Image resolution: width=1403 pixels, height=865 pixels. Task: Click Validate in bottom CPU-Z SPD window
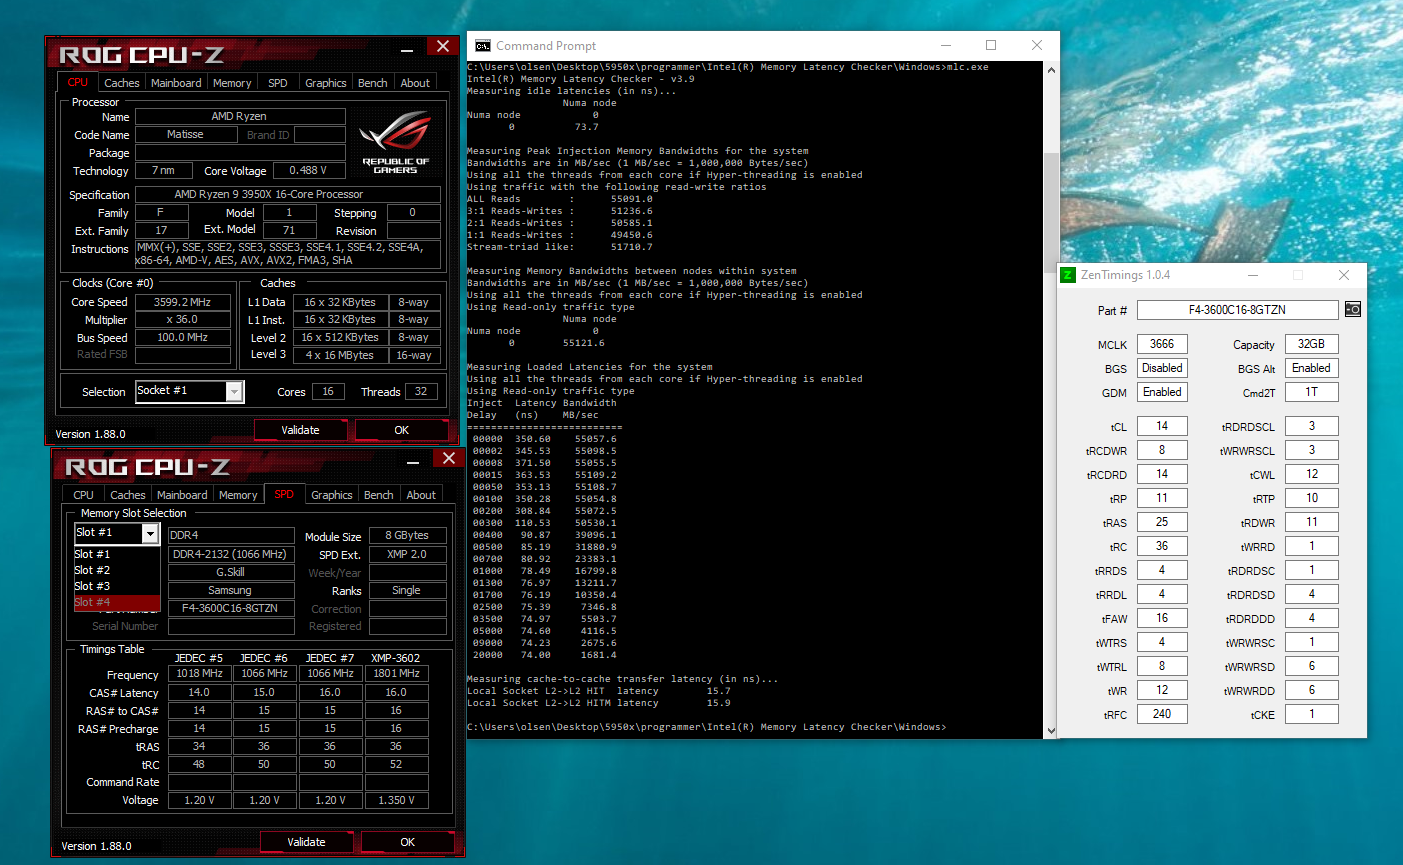point(306,842)
